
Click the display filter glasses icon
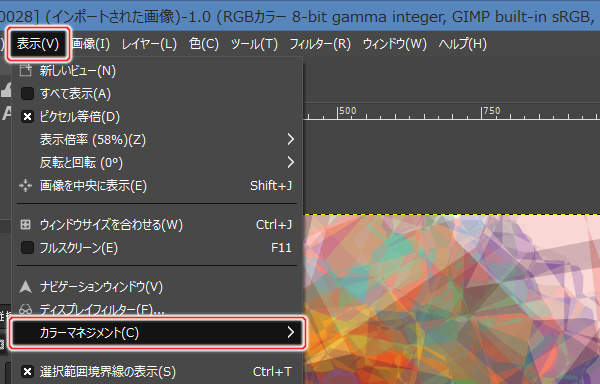(x=26, y=309)
